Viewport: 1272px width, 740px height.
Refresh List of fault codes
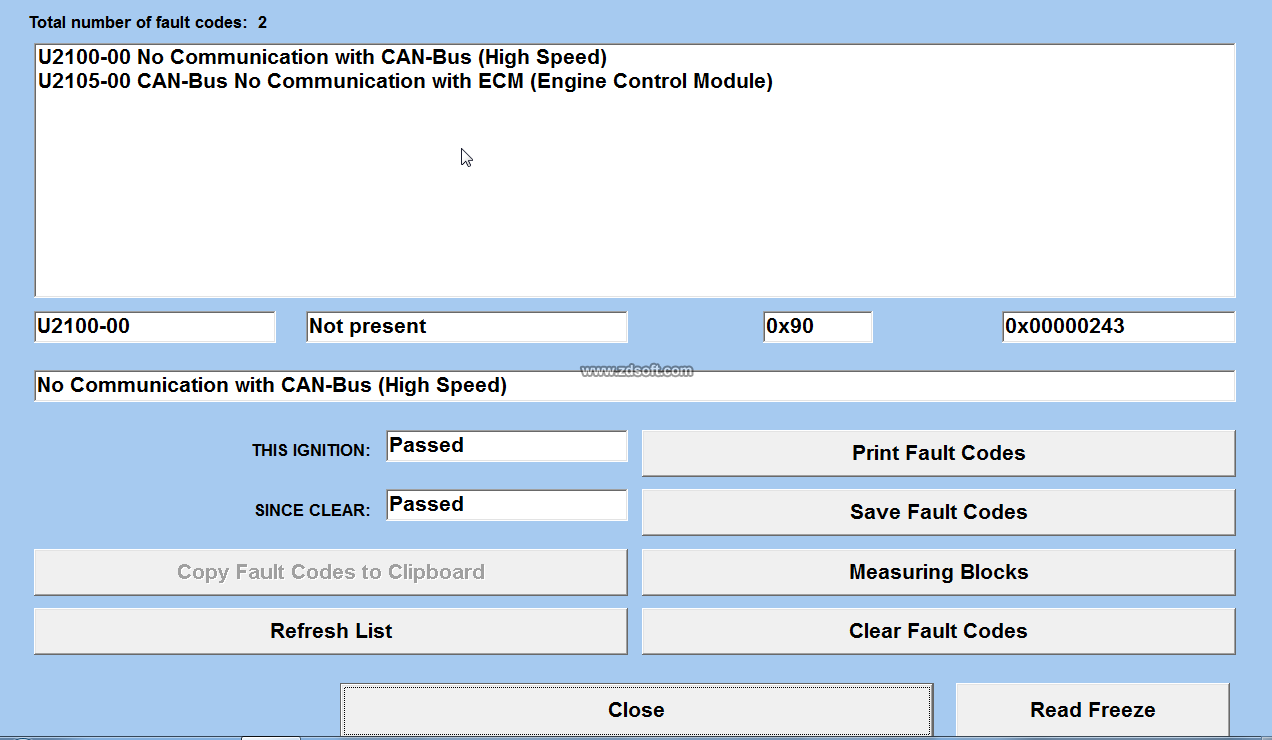(331, 631)
